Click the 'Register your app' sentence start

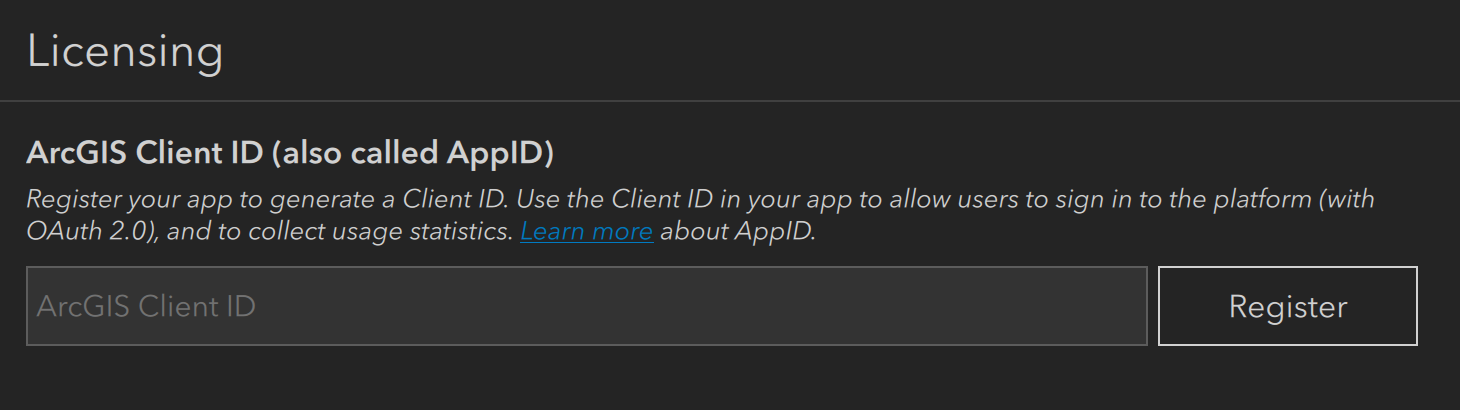112,199
